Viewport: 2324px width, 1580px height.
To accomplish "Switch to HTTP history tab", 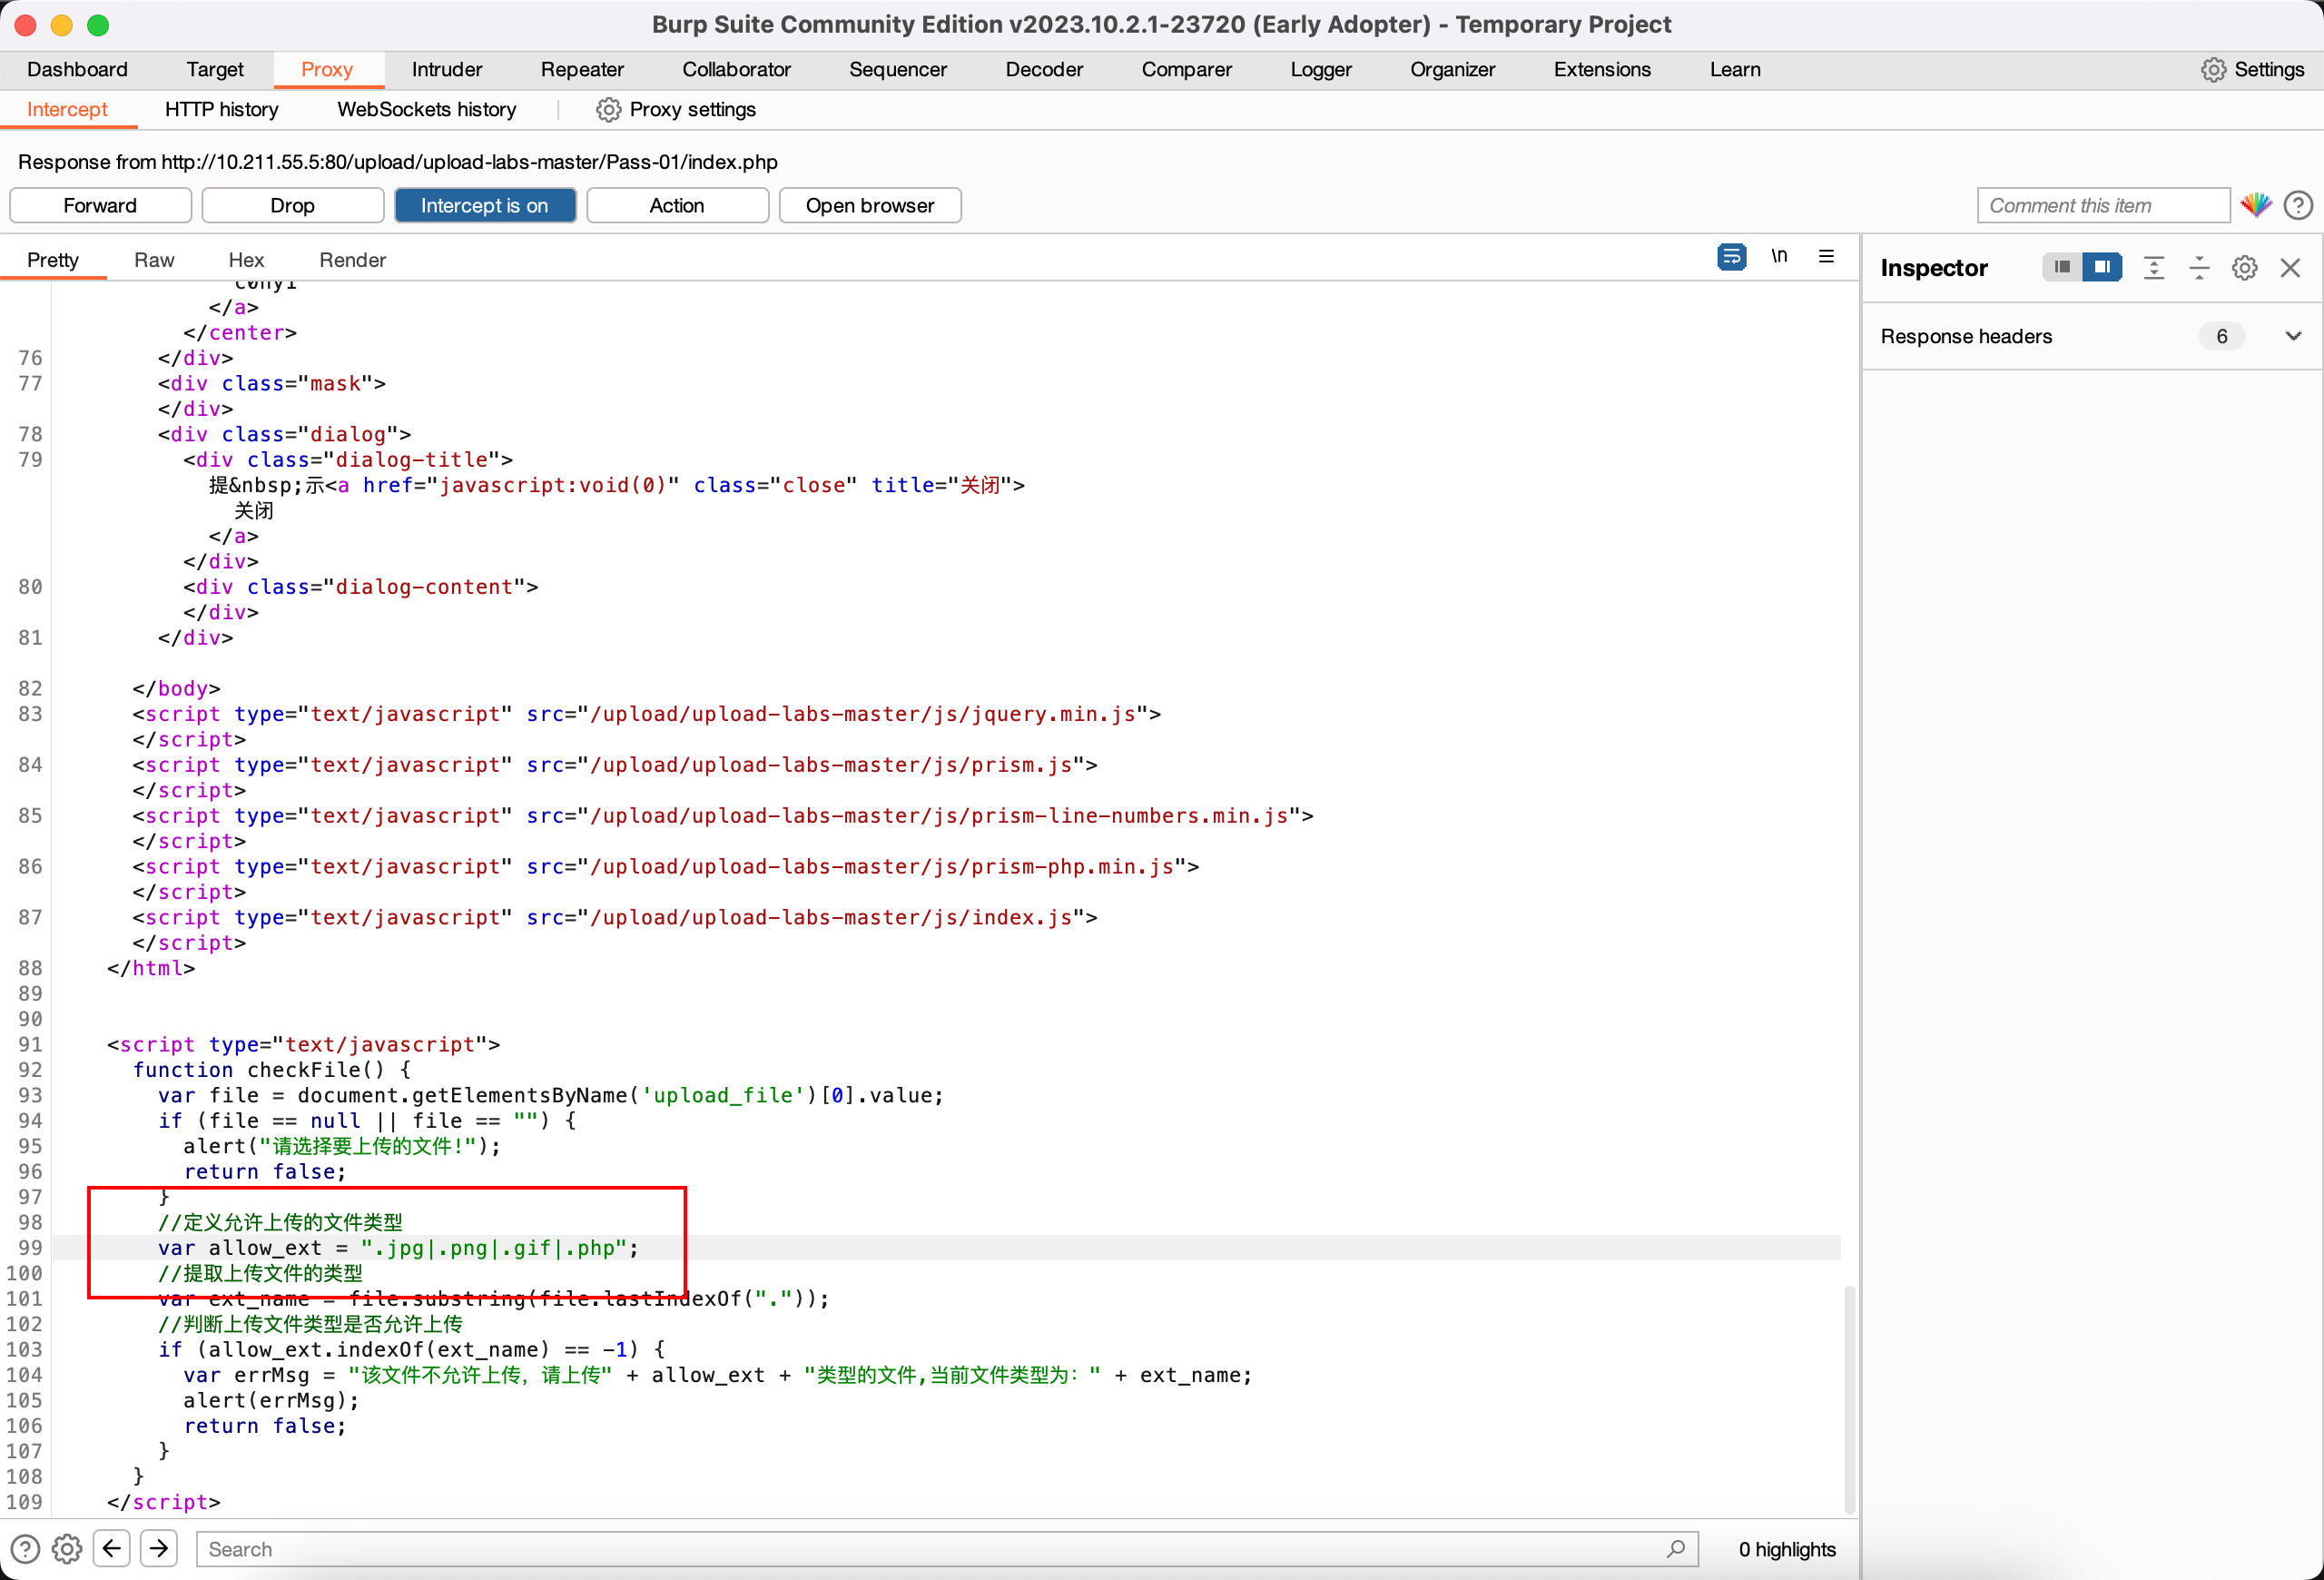I will (x=221, y=107).
